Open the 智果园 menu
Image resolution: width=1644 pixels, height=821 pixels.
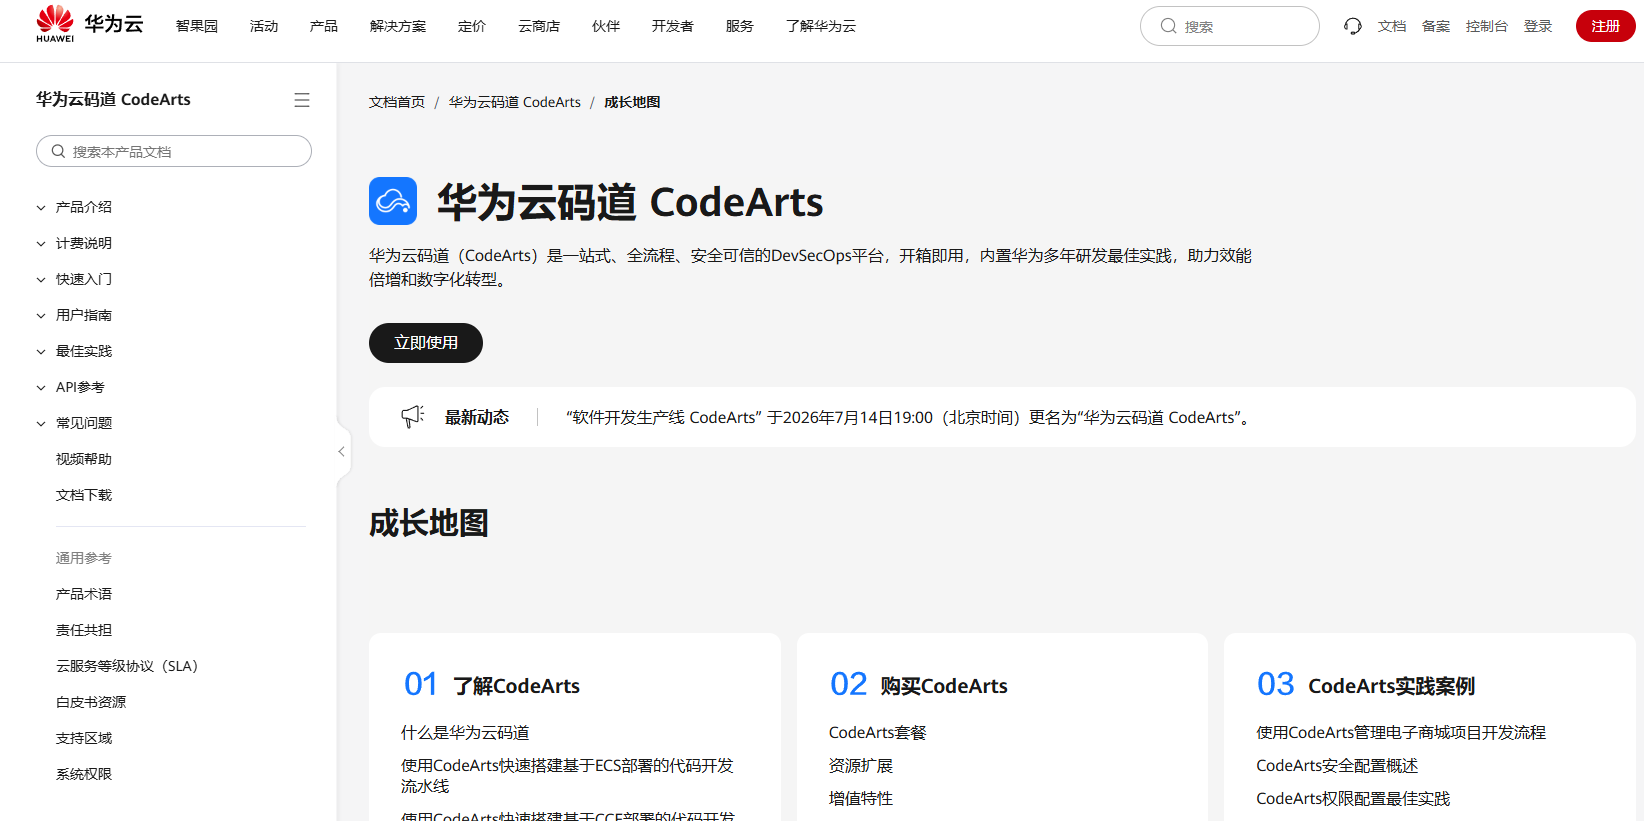click(197, 26)
